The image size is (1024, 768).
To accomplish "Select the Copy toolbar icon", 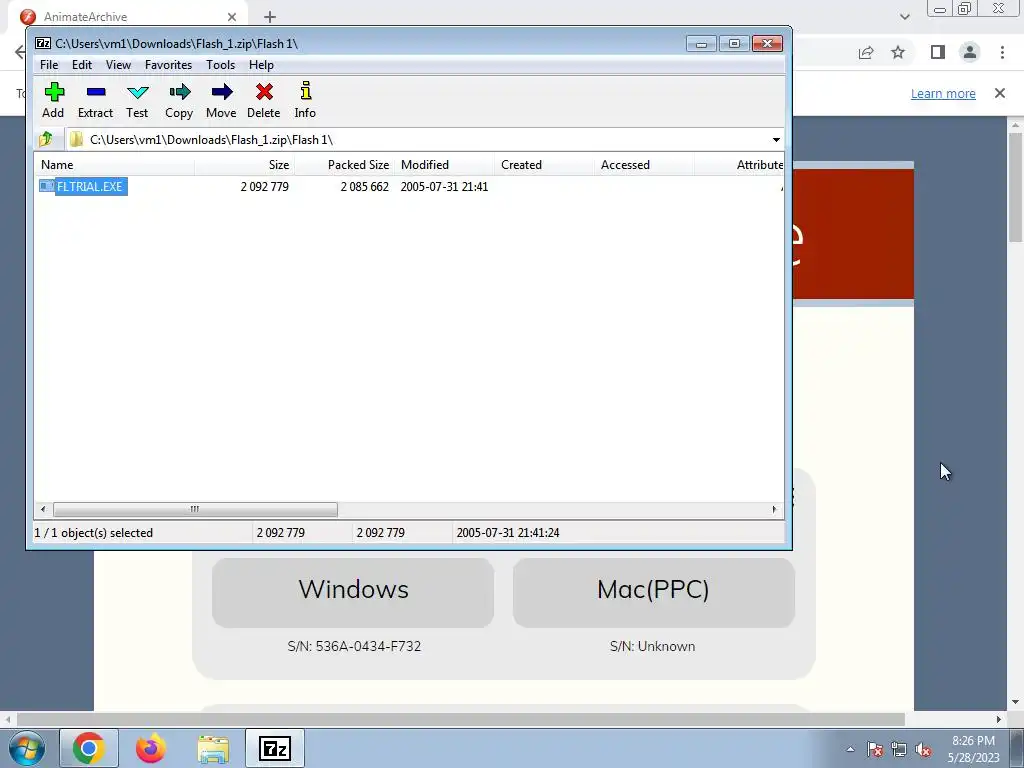I will [179, 100].
